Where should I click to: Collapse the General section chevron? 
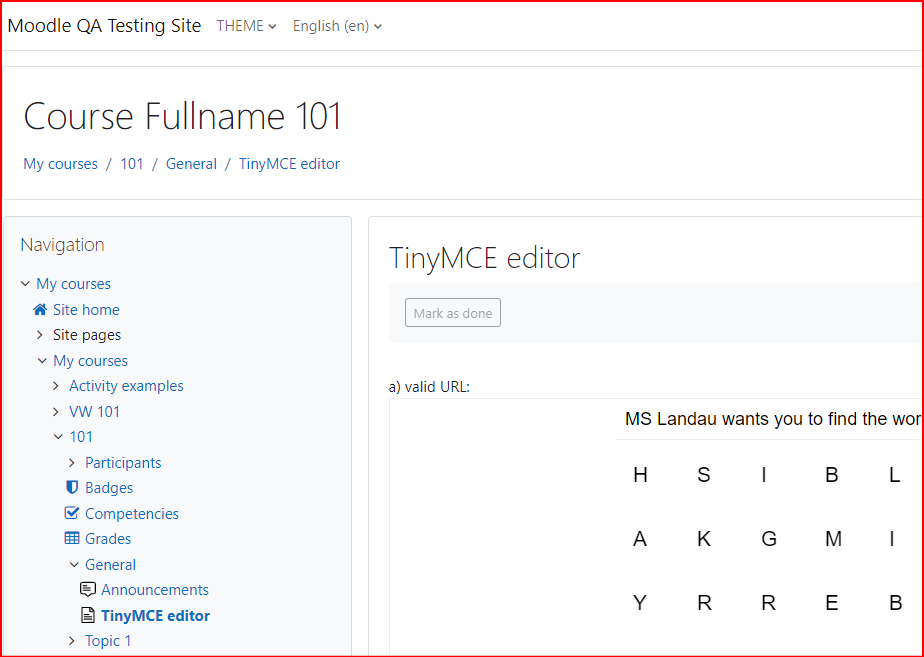pos(74,564)
